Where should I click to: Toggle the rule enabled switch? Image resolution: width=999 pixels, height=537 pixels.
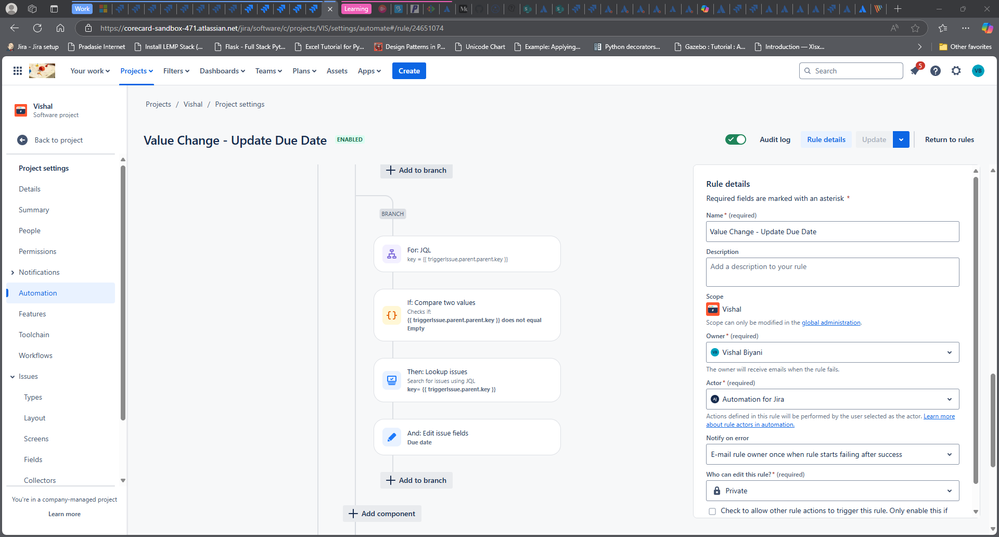pos(735,140)
